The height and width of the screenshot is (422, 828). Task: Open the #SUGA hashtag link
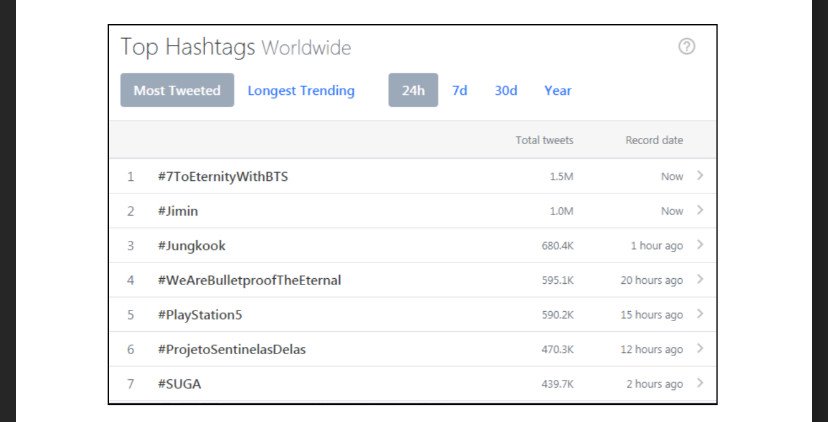point(179,384)
